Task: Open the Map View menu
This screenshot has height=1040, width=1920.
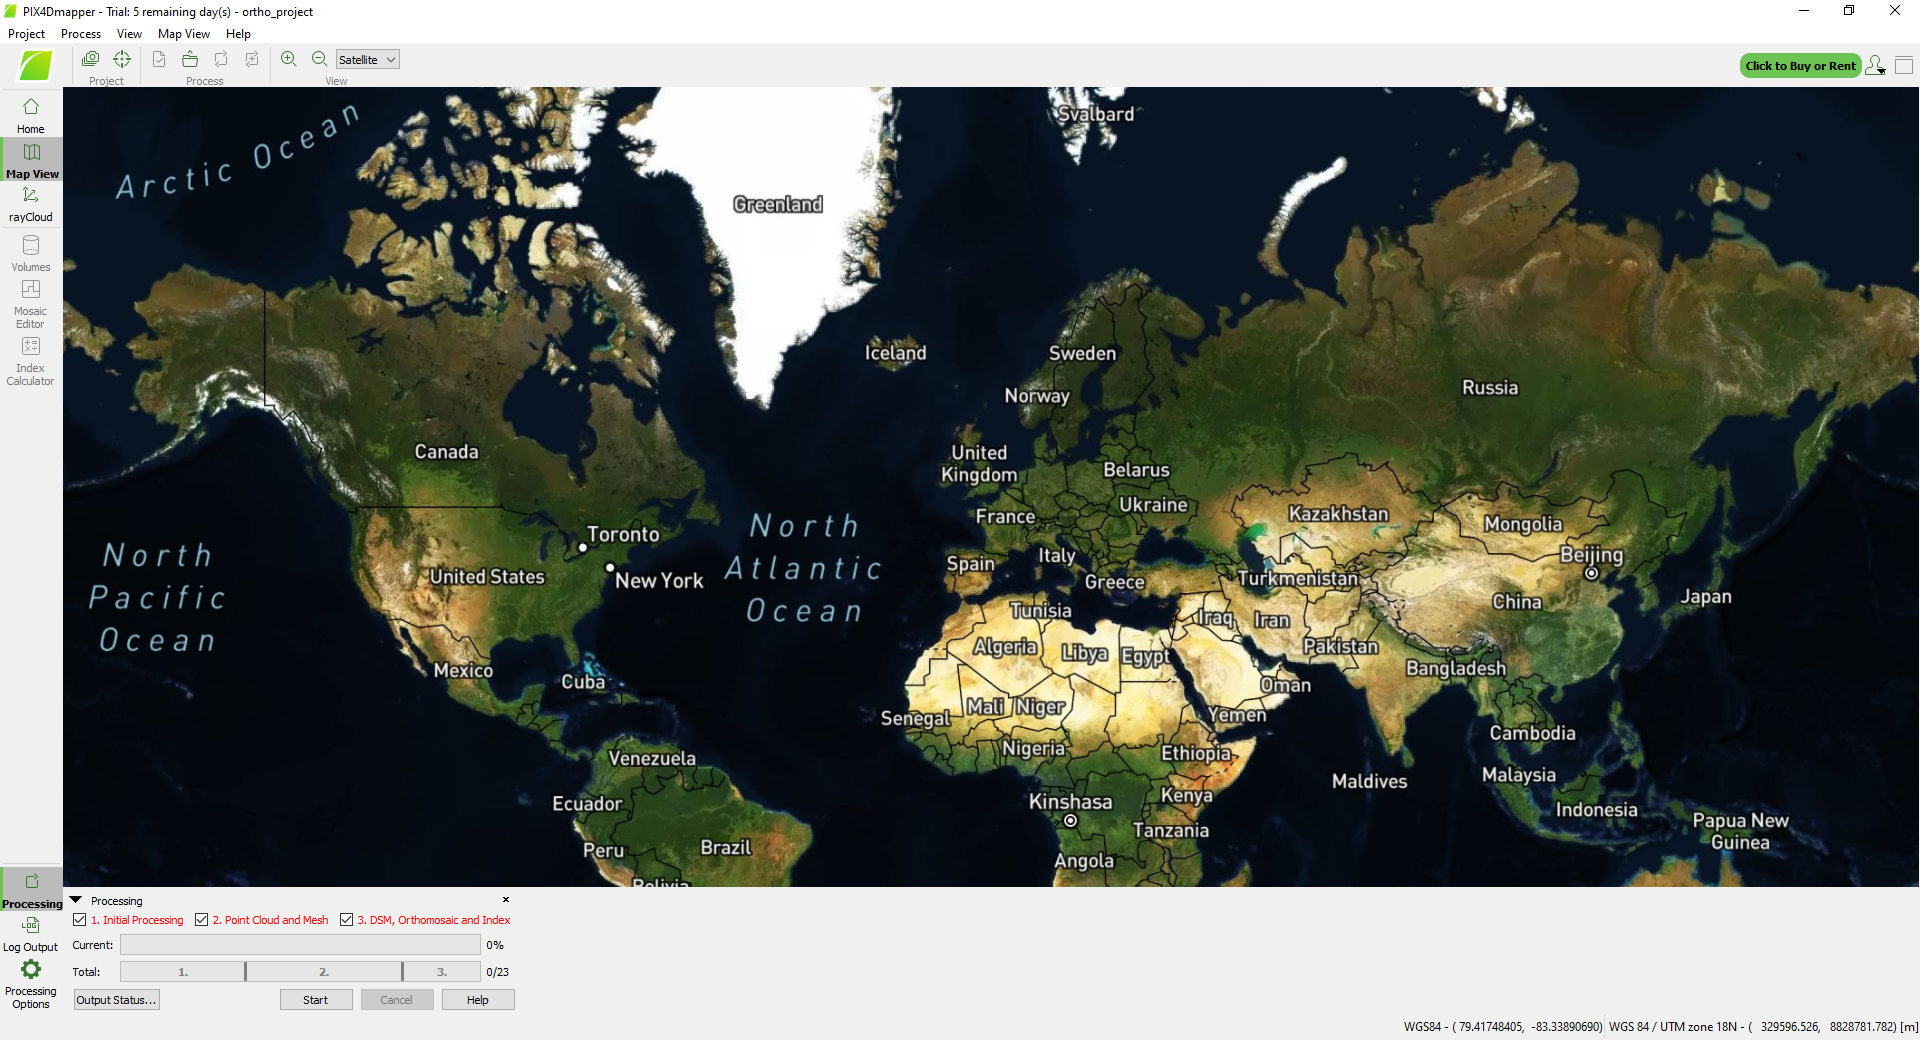Action: pyautogui.click(x=184, y=34)
